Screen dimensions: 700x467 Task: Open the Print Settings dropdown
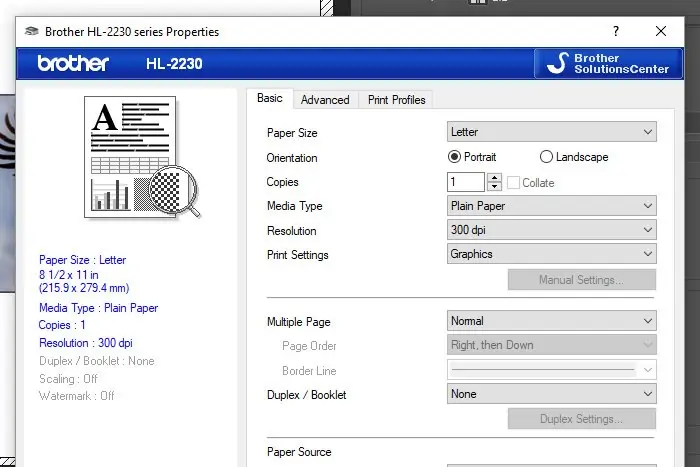click(x=551, y=254)
